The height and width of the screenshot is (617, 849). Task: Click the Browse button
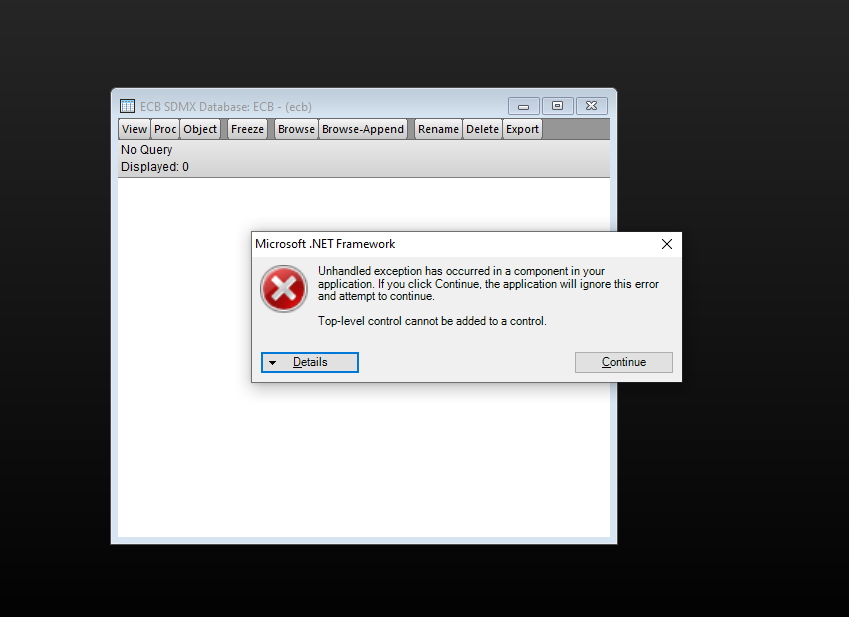[x=296, y=129]
